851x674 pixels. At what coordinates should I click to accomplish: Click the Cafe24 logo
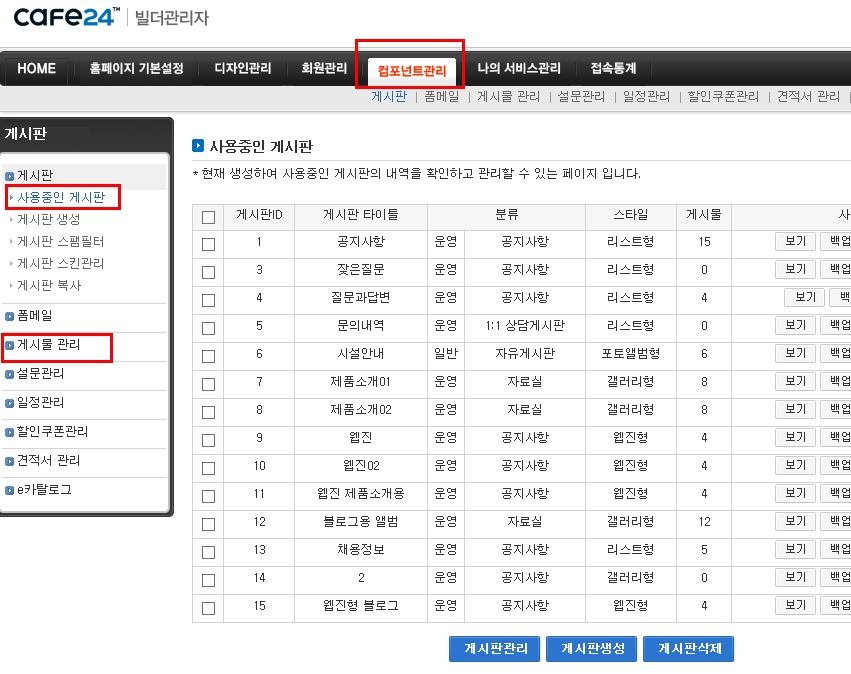(x=66, y=17)
